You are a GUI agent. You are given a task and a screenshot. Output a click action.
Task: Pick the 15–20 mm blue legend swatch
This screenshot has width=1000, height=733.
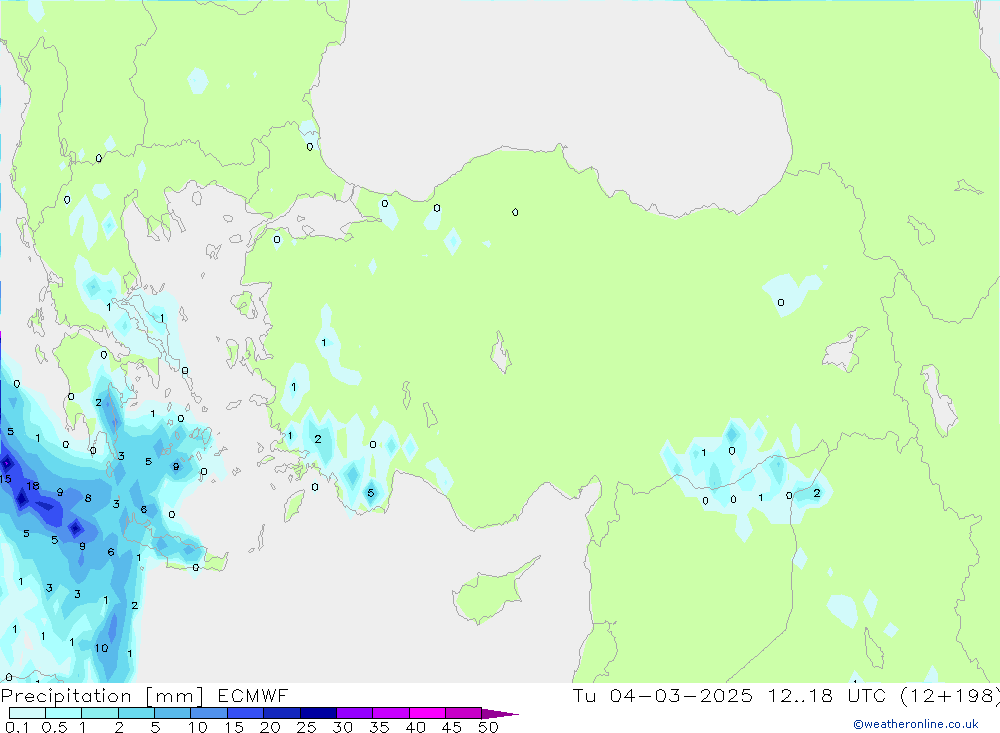pos(246,713)
